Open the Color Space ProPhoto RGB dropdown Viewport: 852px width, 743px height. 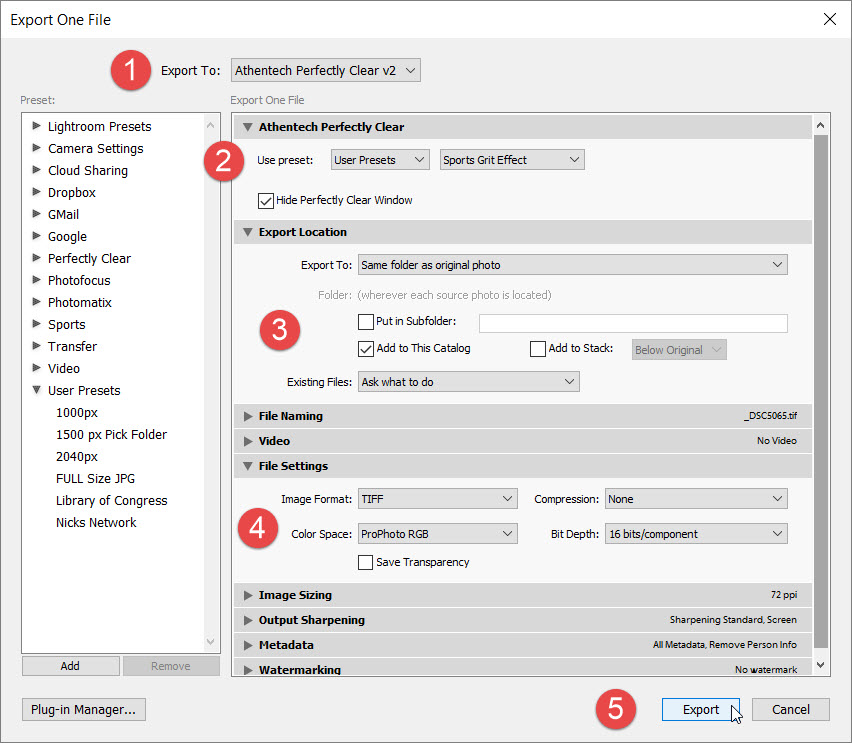(x=437, y=534)
